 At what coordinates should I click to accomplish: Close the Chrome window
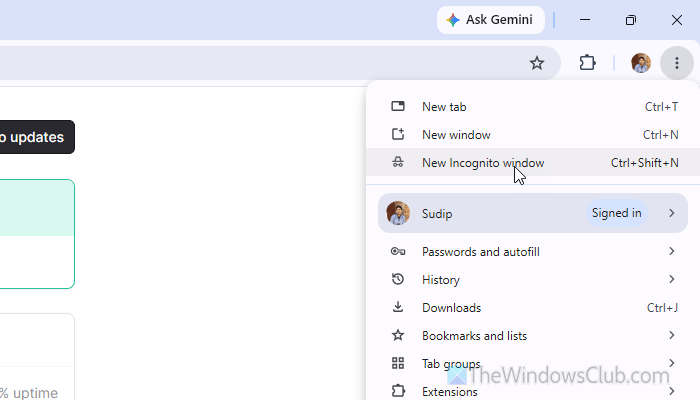point(677,20)
